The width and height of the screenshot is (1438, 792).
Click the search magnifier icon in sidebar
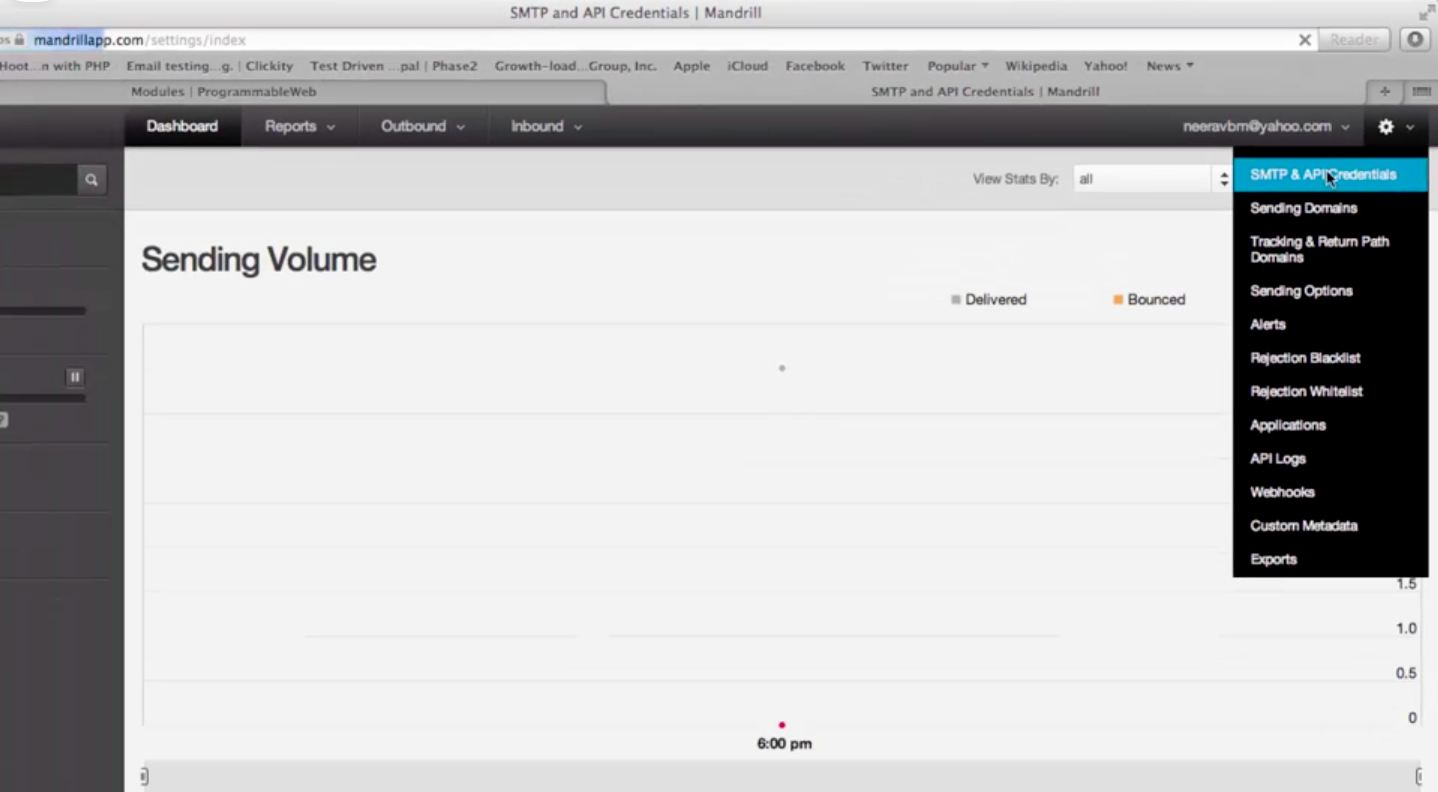point(91,180)
